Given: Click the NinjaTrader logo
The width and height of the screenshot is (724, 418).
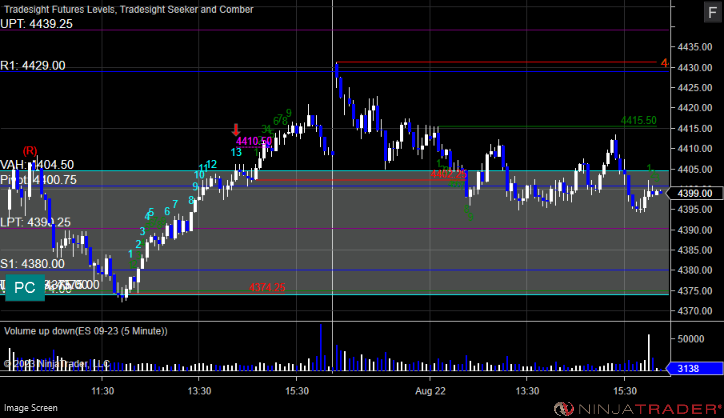Looking at the screenshot, I should 637,408.
